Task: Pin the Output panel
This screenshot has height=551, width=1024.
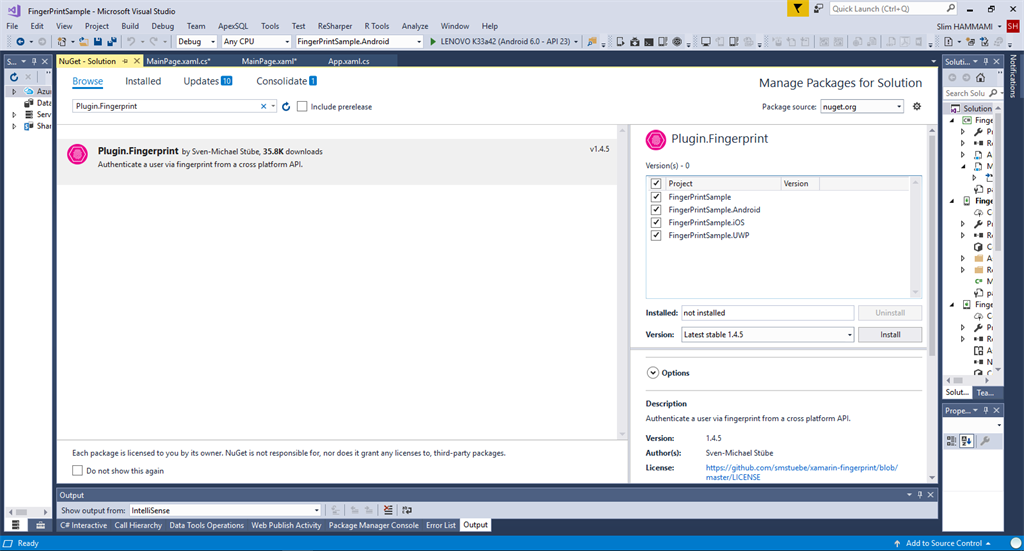Action: pos(920,495)
